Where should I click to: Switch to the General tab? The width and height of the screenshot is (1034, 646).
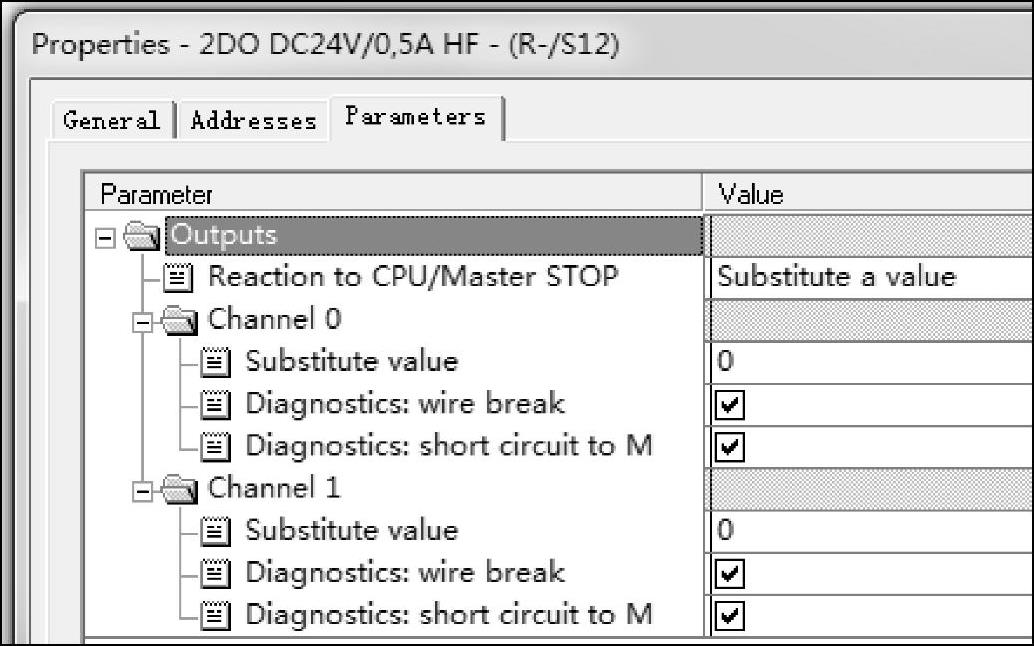pyautogui.click(x=111, y=121)
